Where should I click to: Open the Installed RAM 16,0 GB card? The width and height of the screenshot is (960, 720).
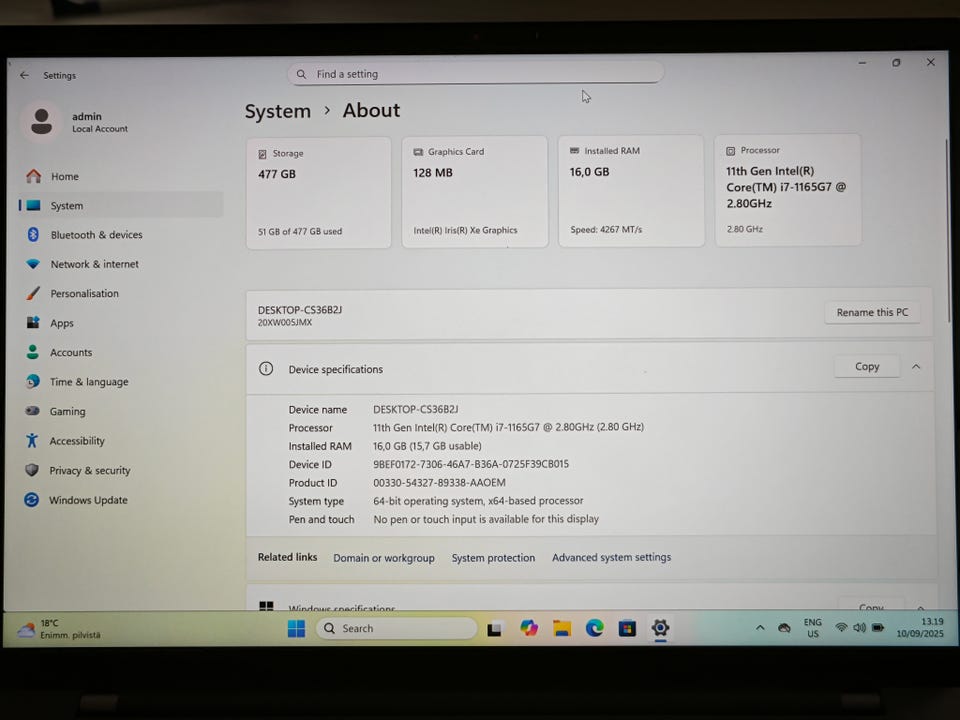tap(631, 191)
